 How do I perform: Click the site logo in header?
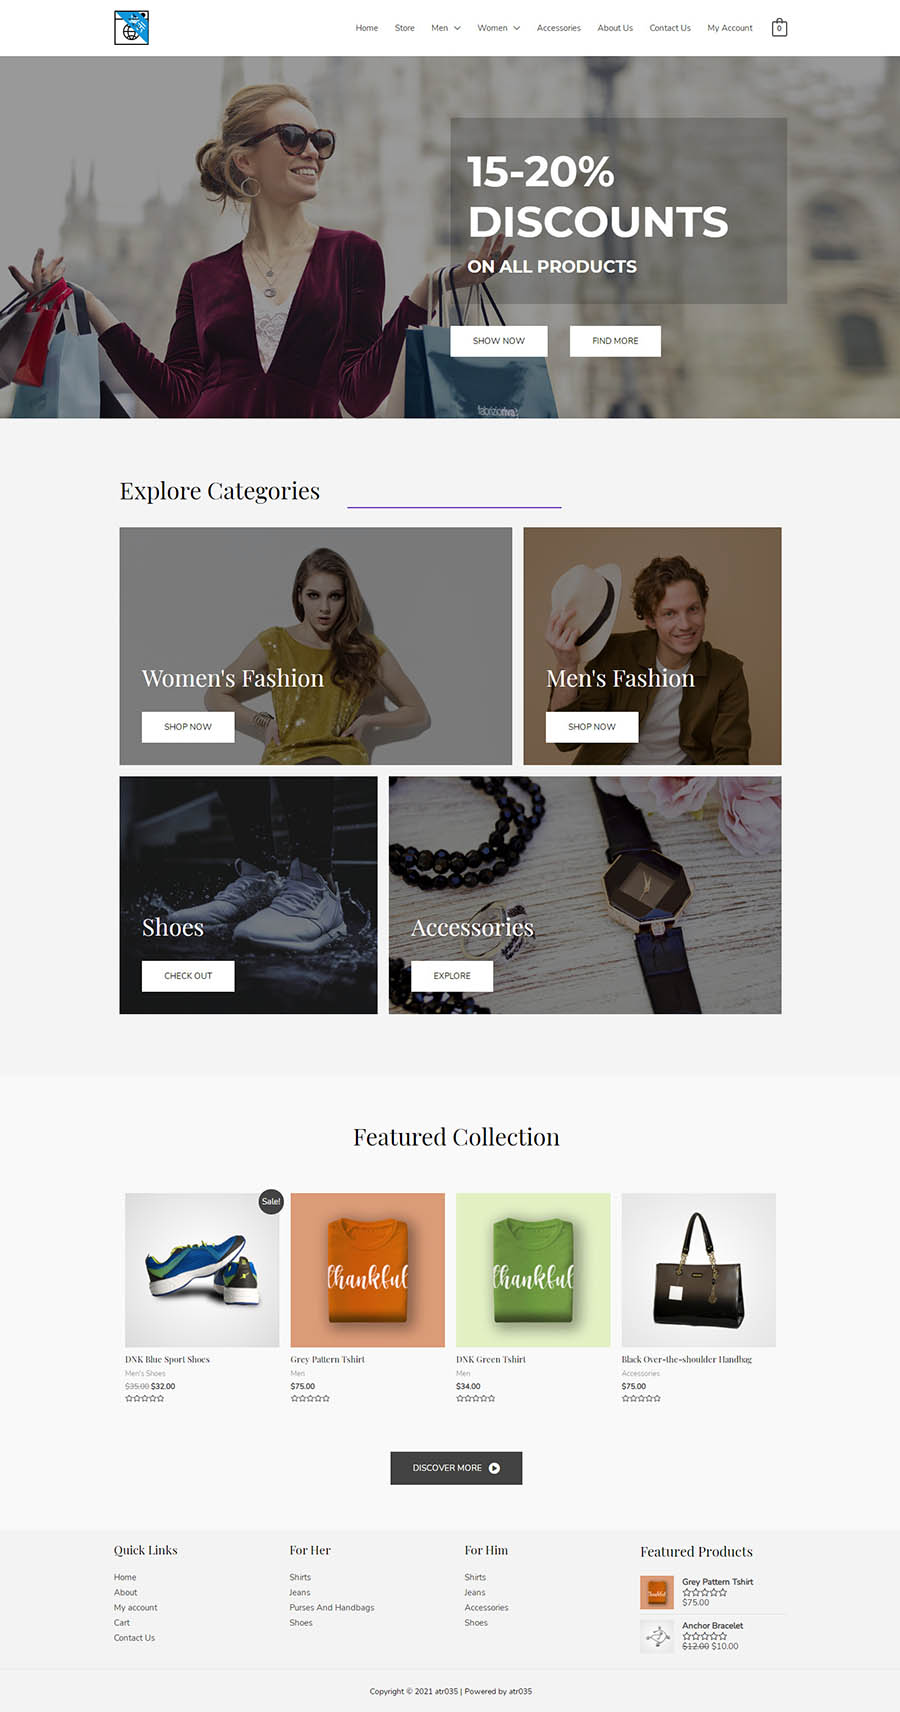pos(131,28)
